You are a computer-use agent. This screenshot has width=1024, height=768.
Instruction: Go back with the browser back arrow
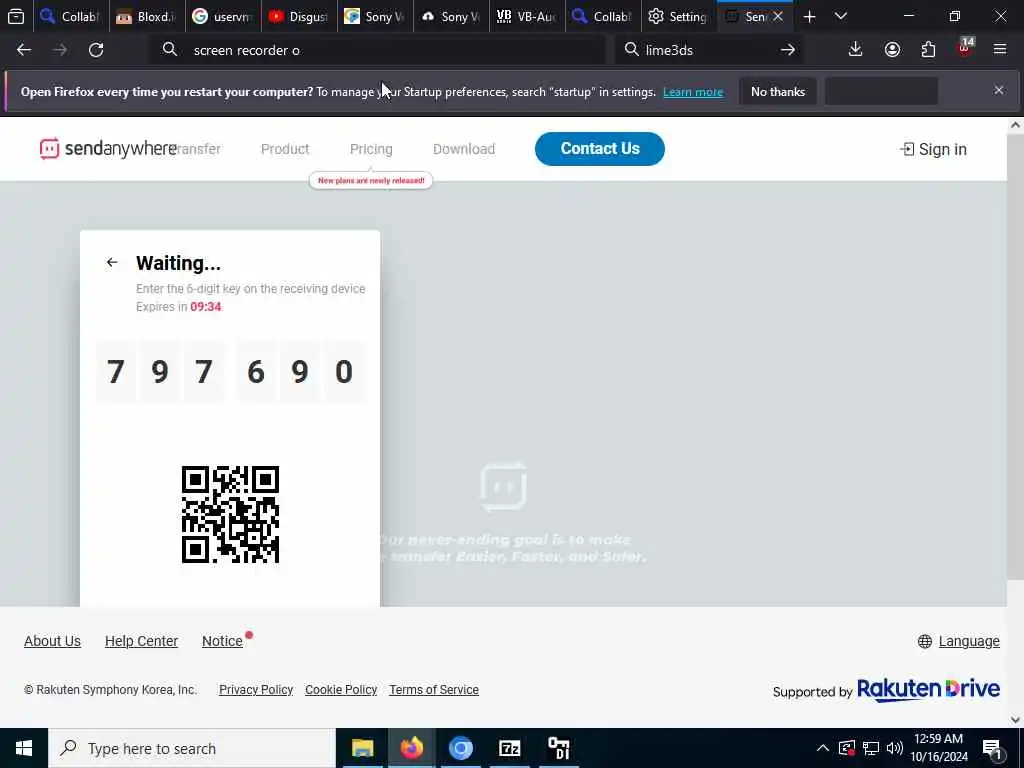tap(24, 50)
